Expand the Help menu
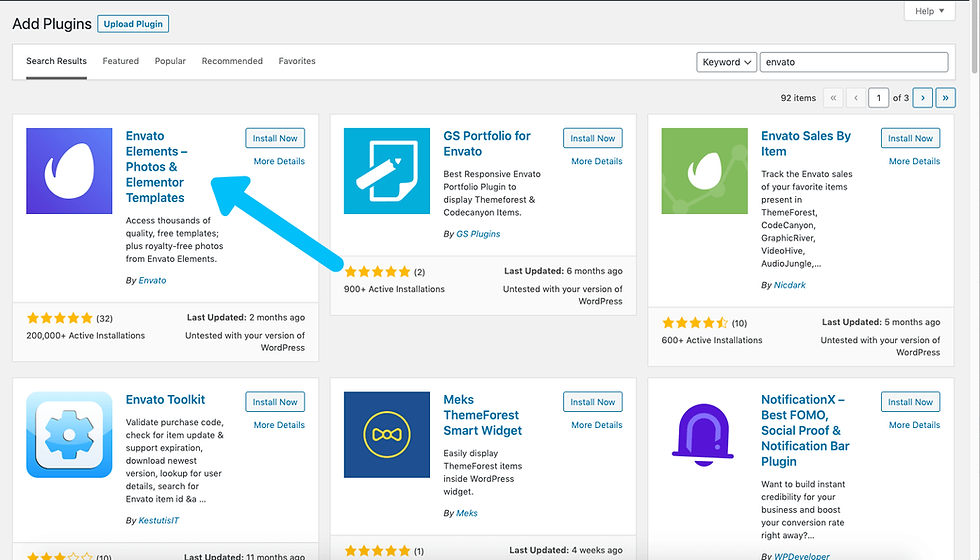The image size is (980, 560). [x=929, y=11]
